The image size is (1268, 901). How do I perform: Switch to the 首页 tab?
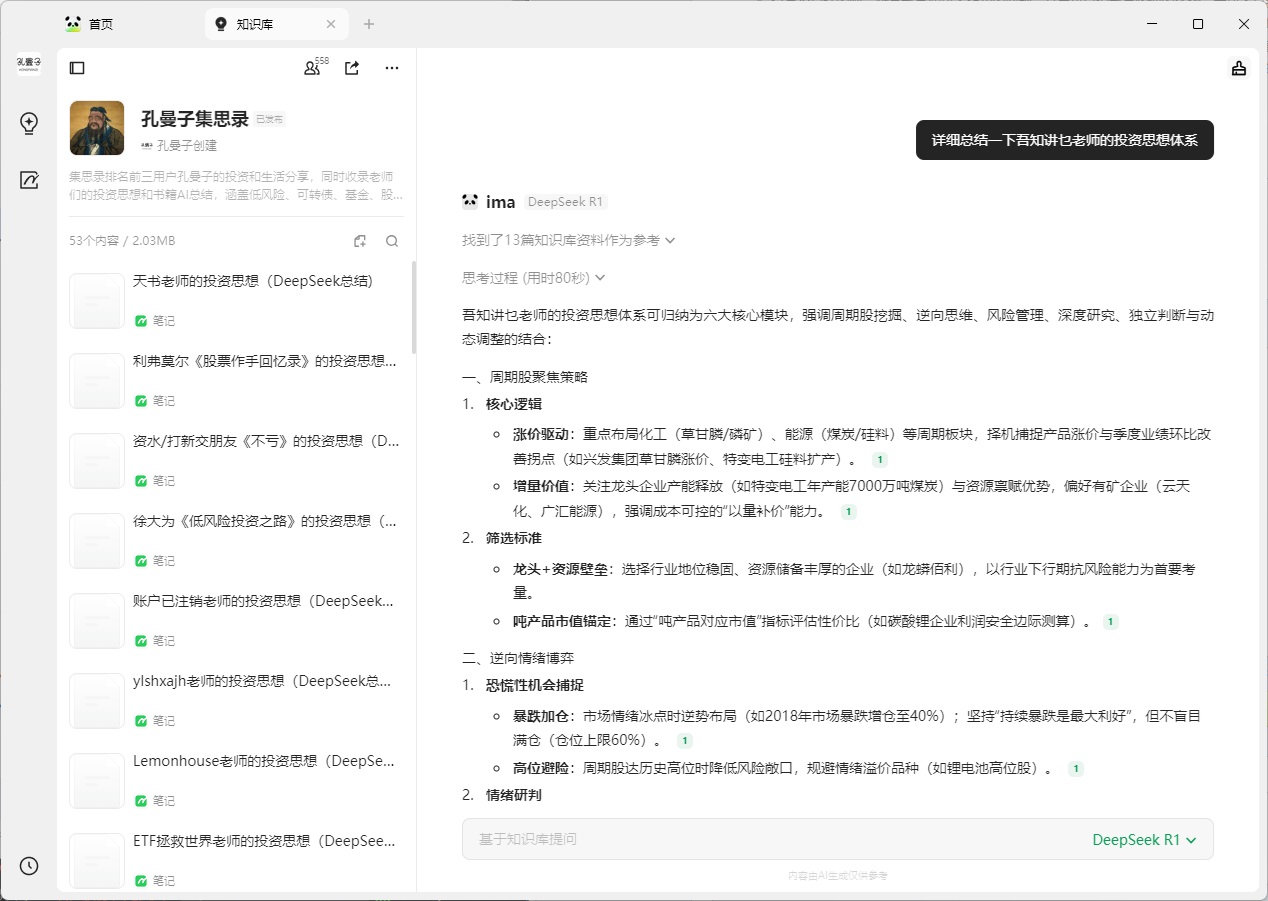[x=89, y=24]
